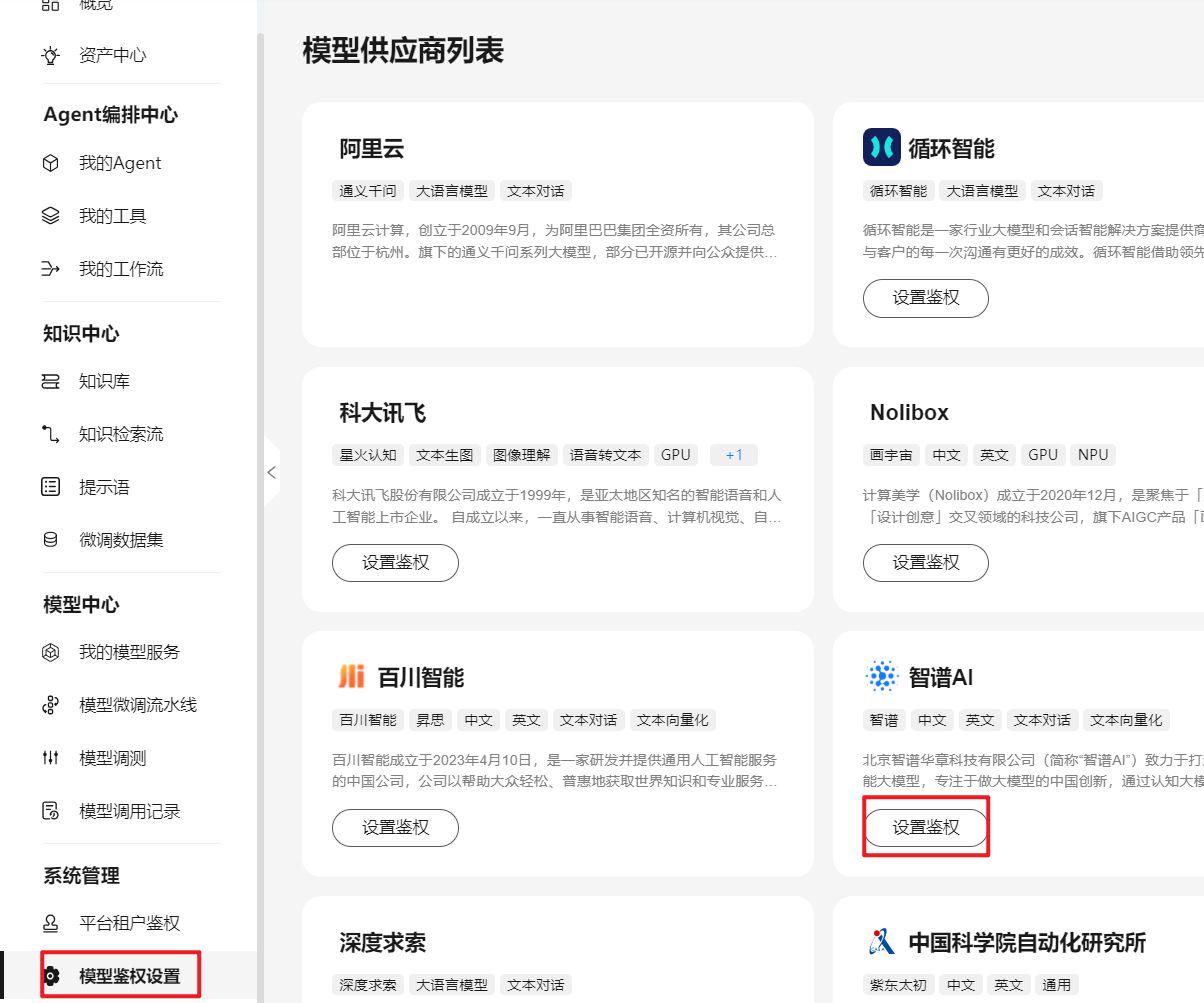Select 模型鉴权设置 menu item

click(129, 976)
